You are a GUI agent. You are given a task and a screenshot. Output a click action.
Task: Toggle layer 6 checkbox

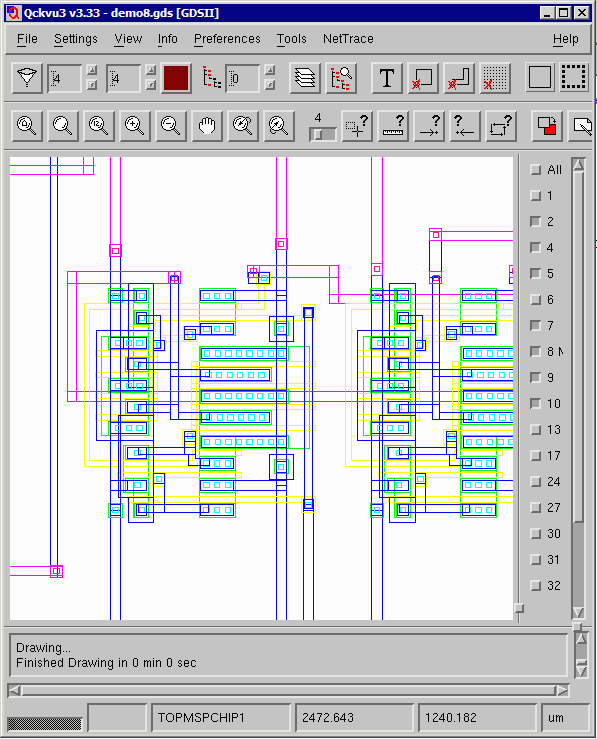tap(536, 300)
